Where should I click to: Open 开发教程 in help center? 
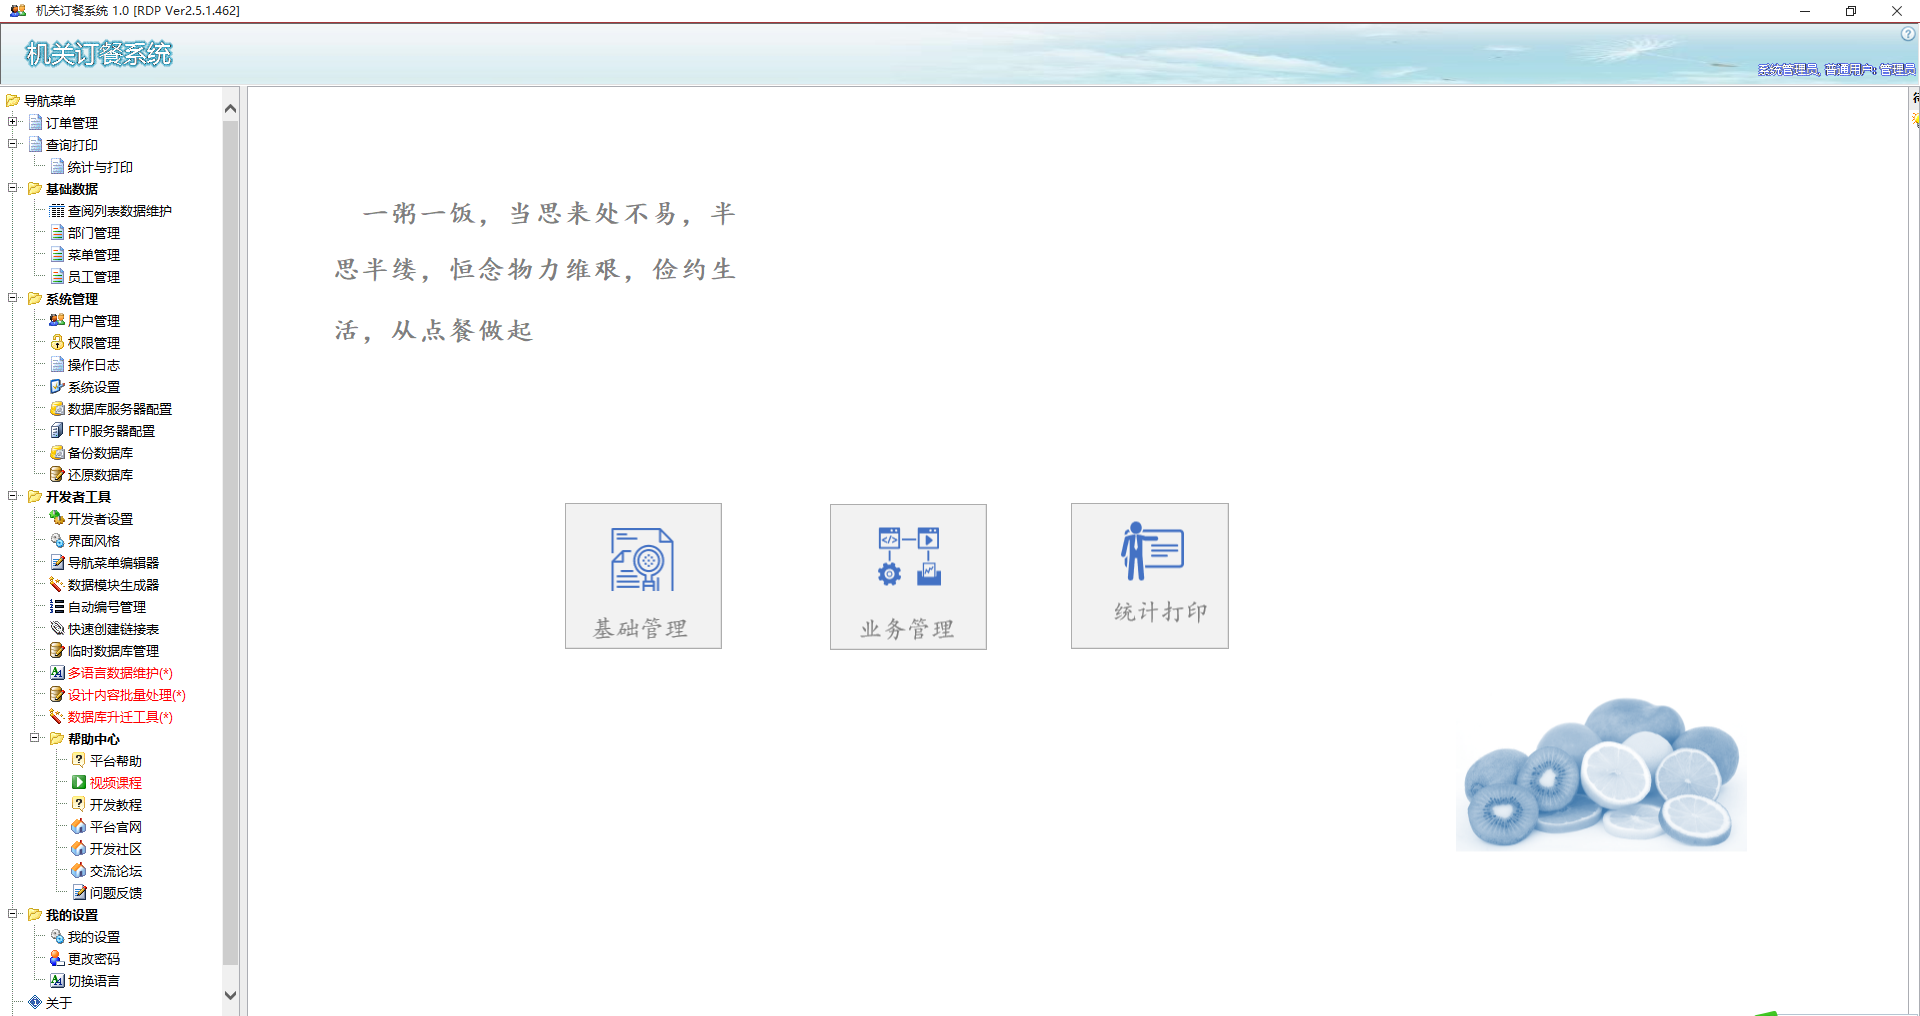click(x=116, y=805)
